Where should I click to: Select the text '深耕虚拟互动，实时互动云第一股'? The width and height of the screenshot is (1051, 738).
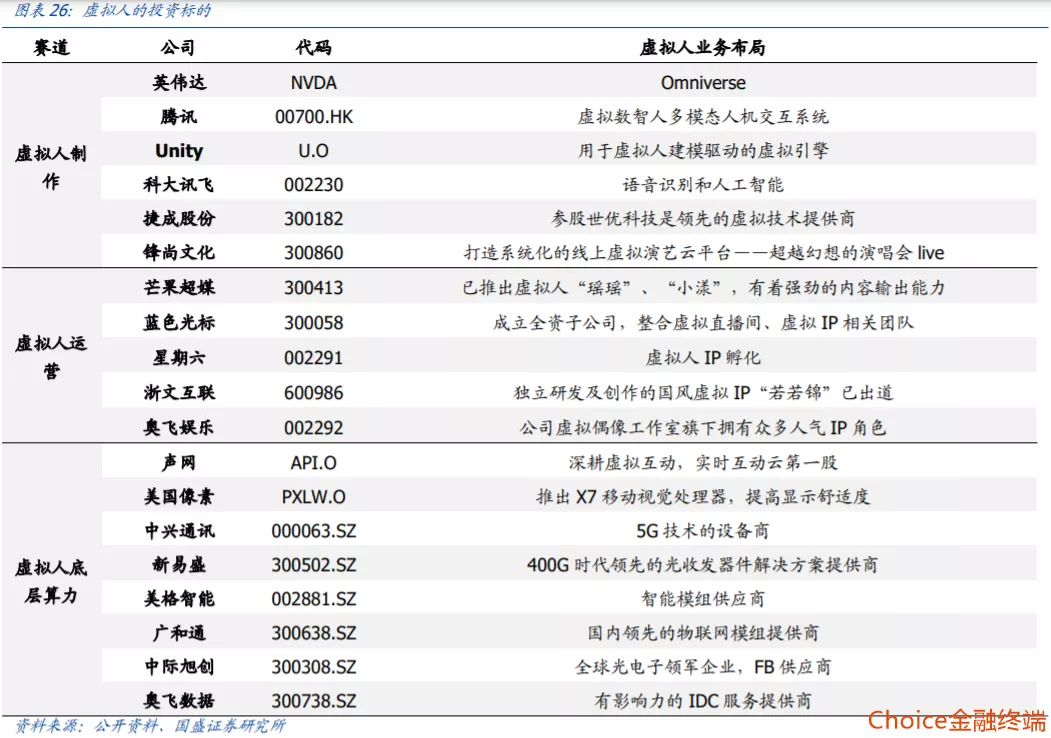(x=703, y=463)
